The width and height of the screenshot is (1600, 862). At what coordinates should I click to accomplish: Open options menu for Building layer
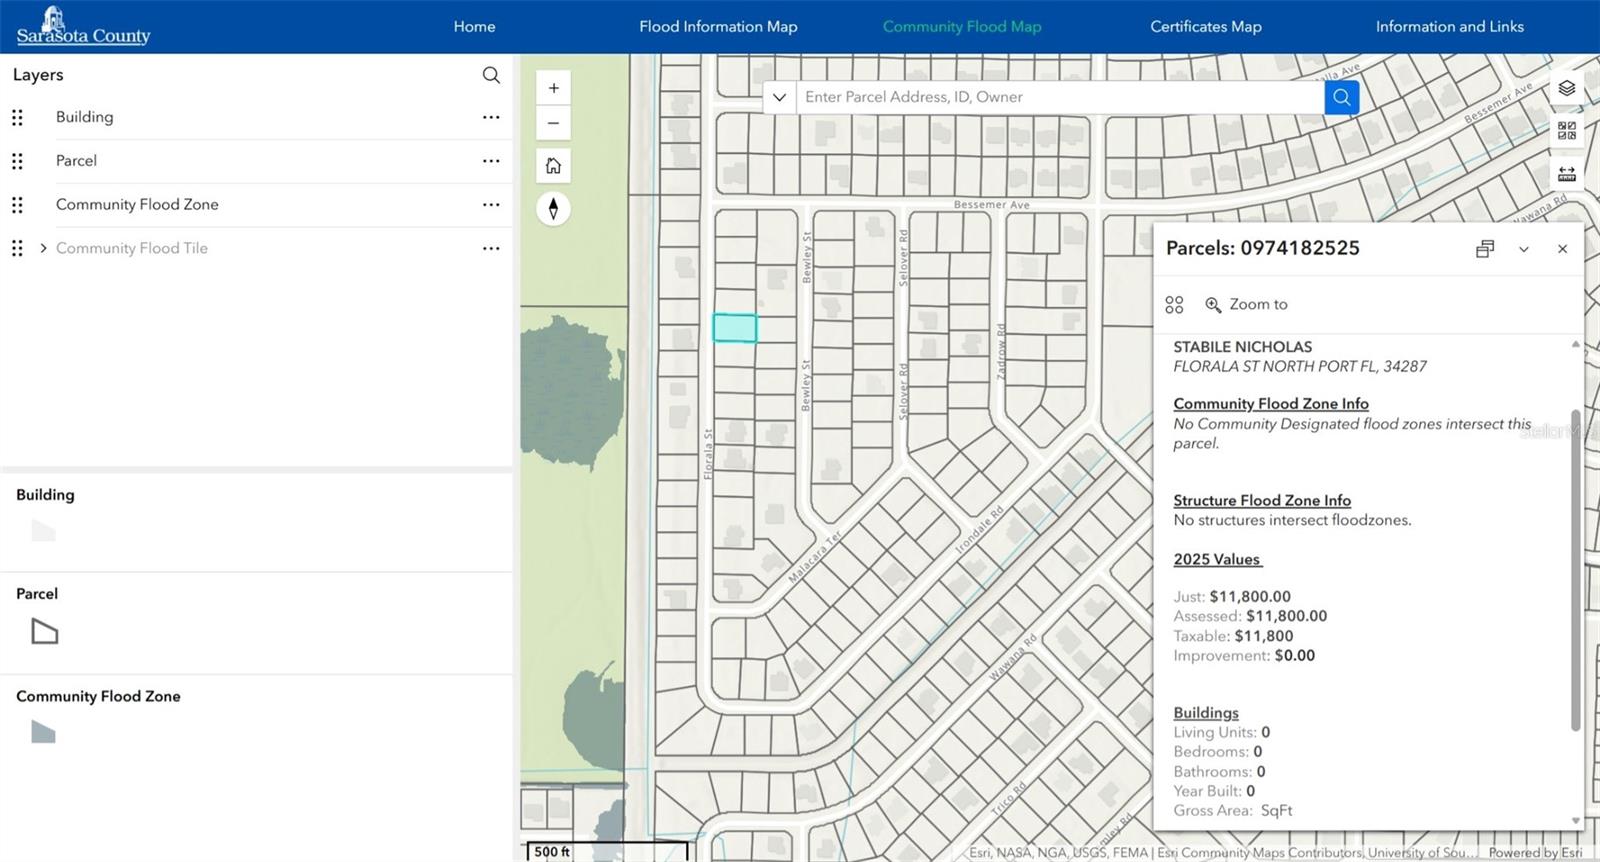(x=491, y=117)
